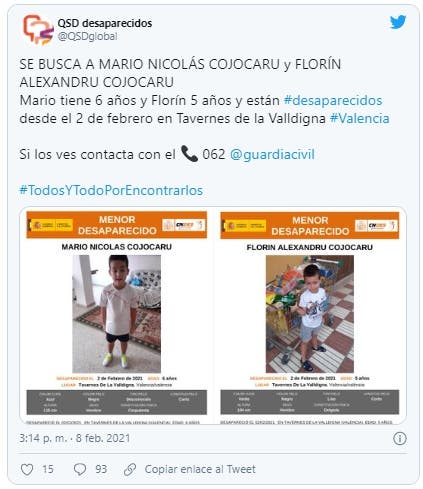
Task: Open the #desaparecidos hashtag
Action: point(333,100)
